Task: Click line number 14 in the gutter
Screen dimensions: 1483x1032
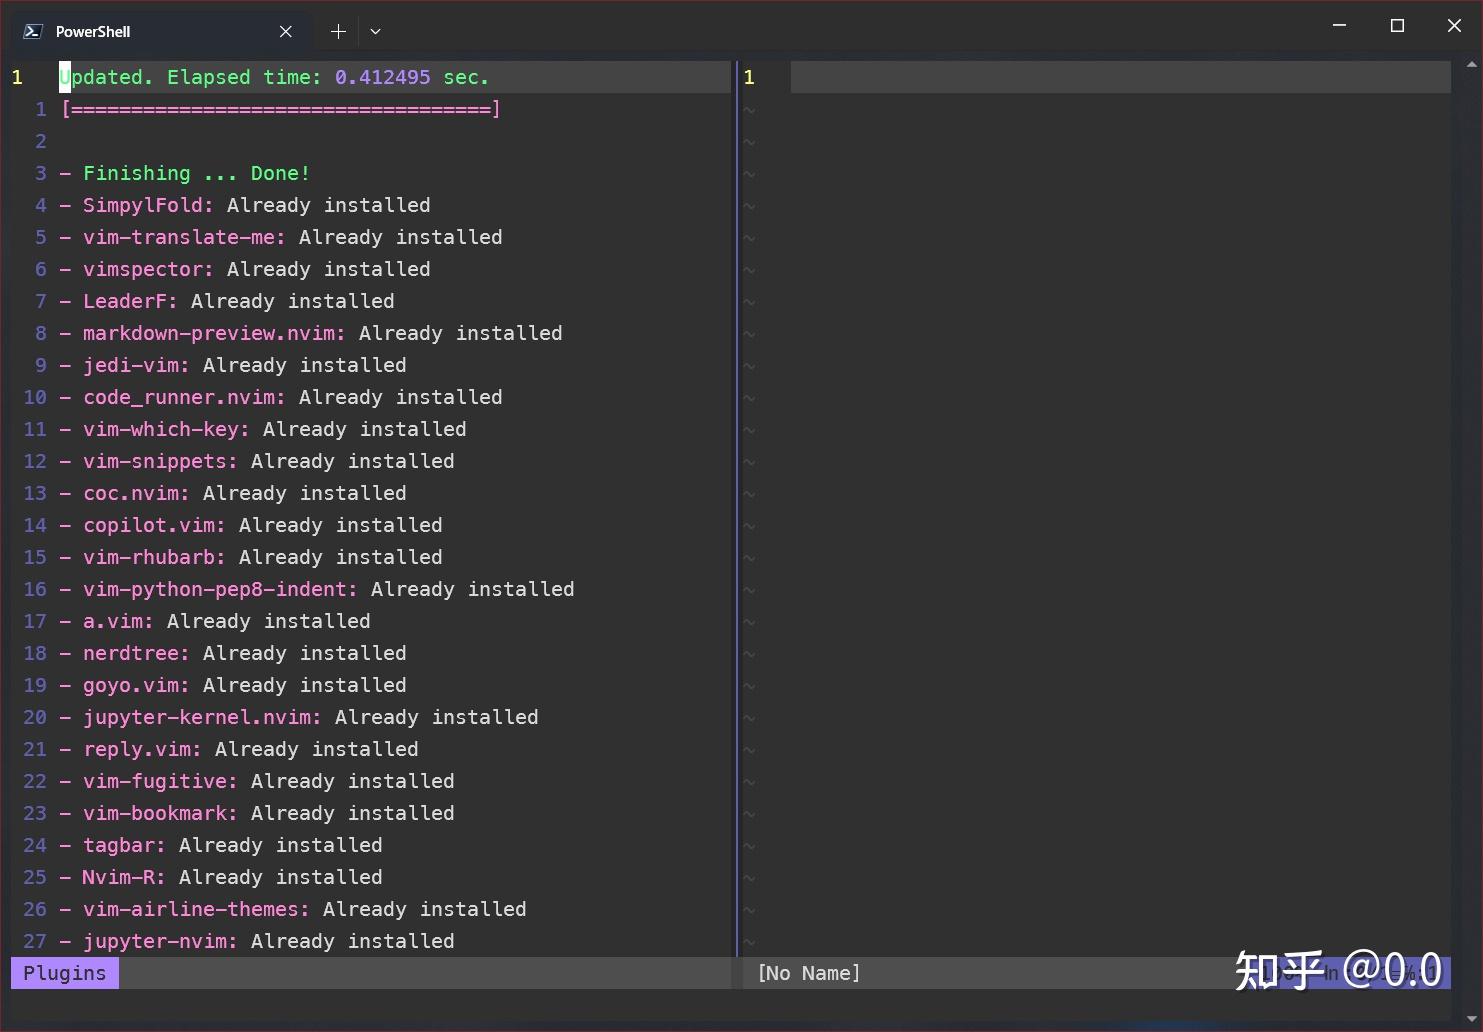Action: [34, 525]
